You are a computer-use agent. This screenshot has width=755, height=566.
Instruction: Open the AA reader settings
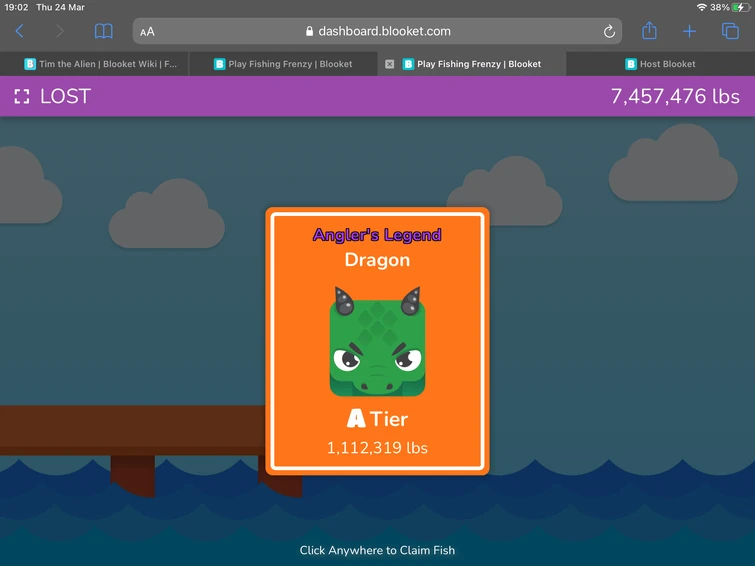coord(147,32)
